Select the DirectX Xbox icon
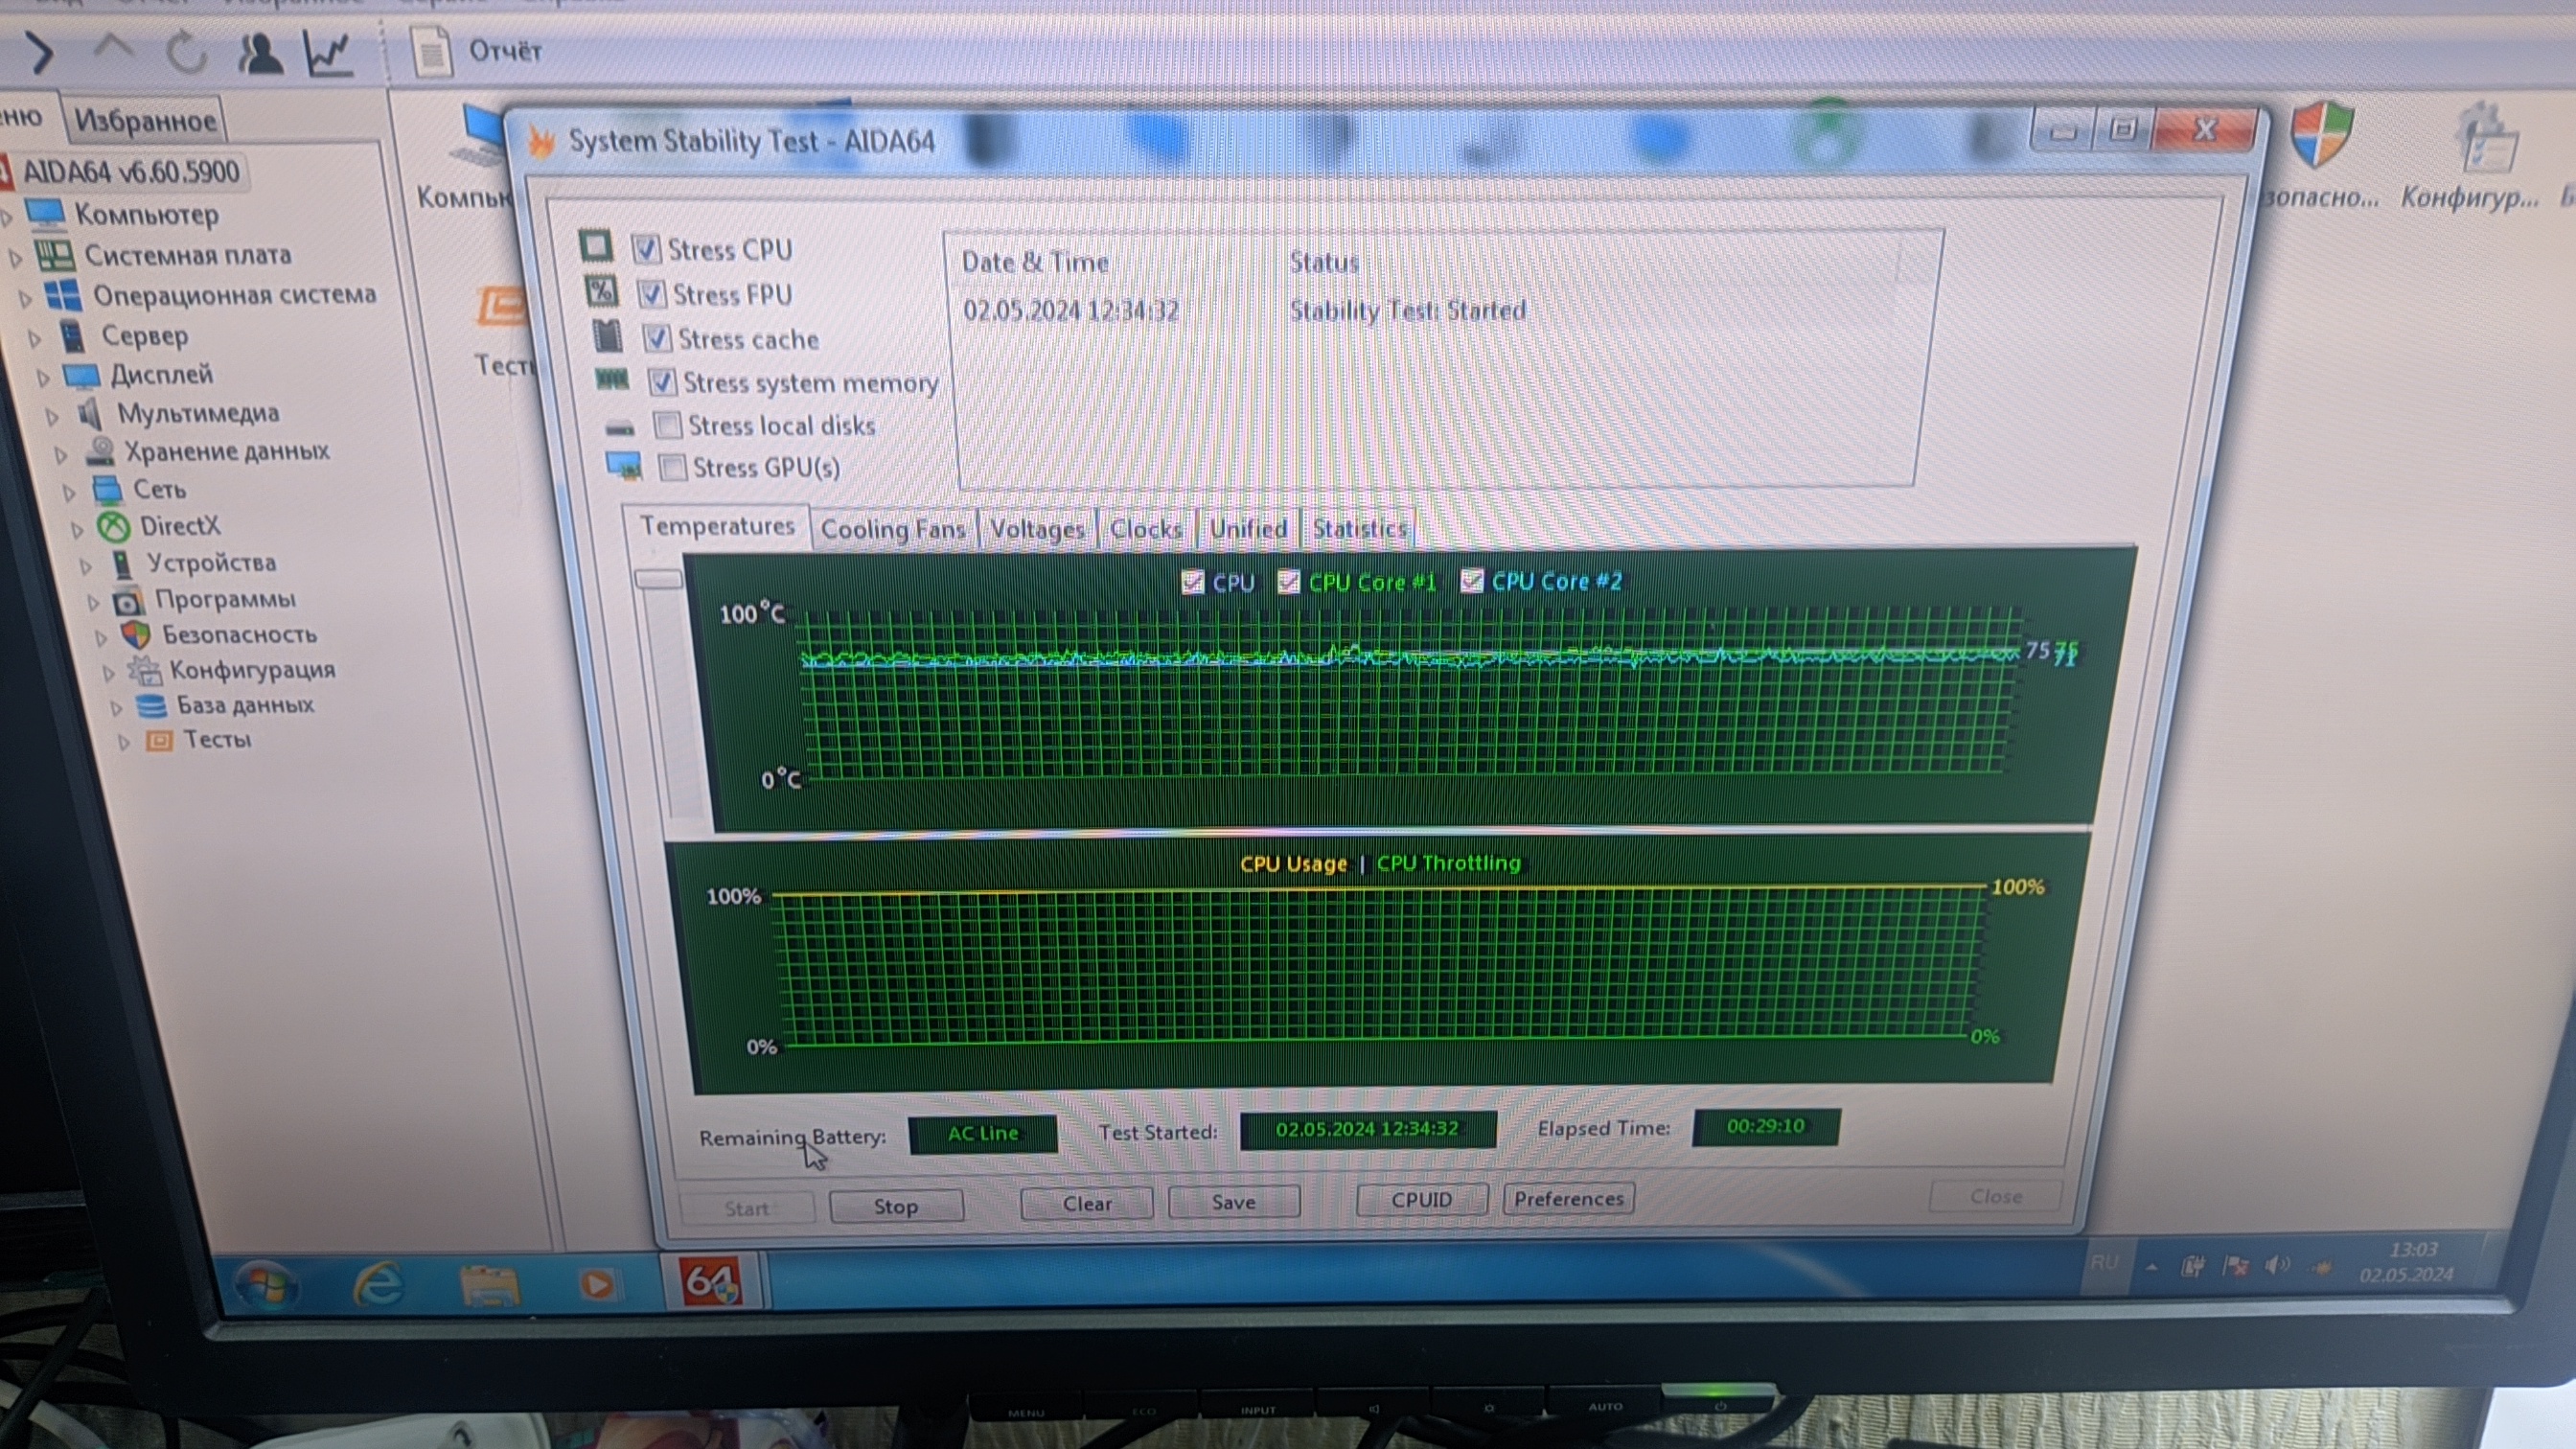The width and height of the screenshot is (2576, 1449). point(114,526)
